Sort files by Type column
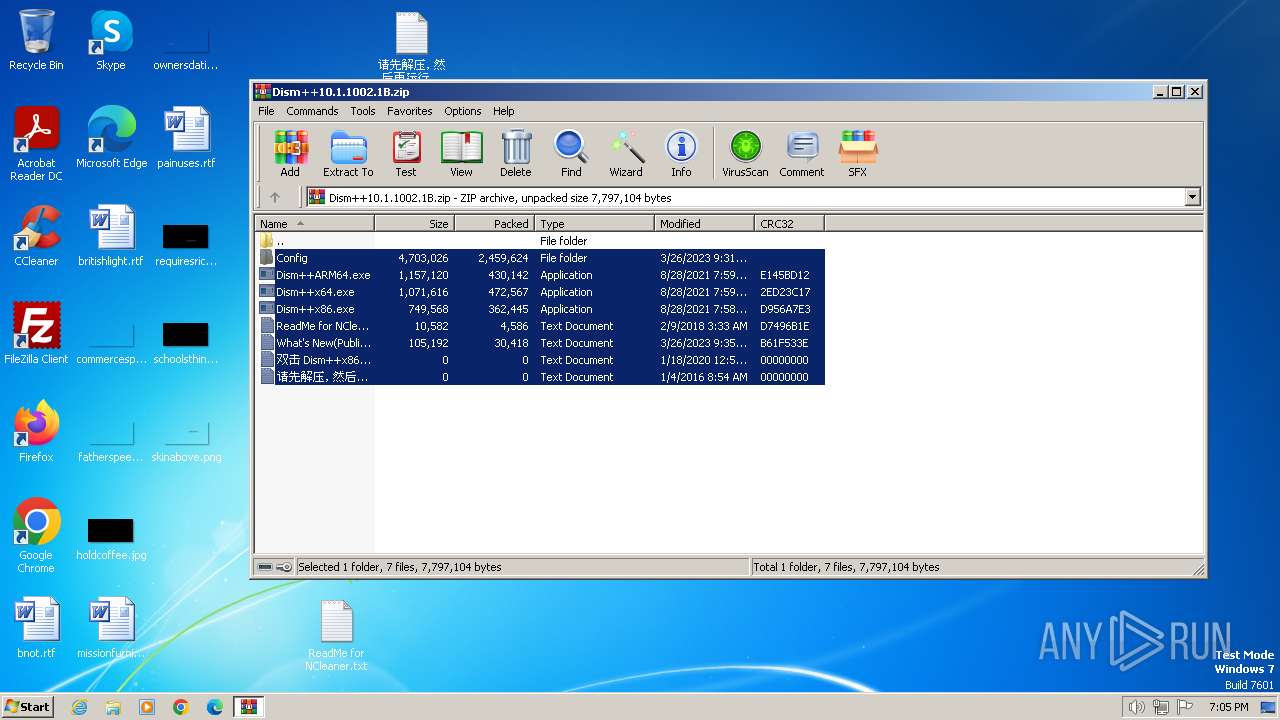The image size is (1280, 720). click(x=595, y=224)
